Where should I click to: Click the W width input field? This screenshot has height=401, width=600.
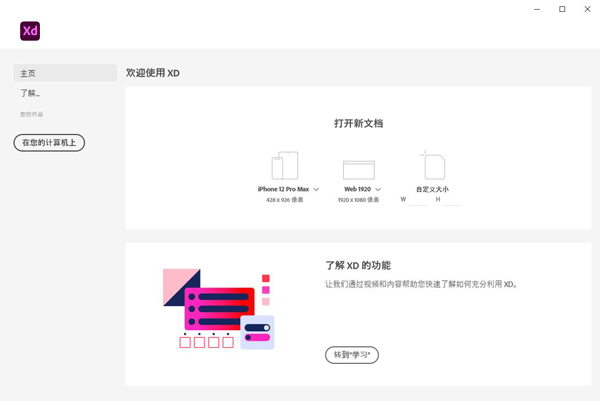[x=418, y=200]
